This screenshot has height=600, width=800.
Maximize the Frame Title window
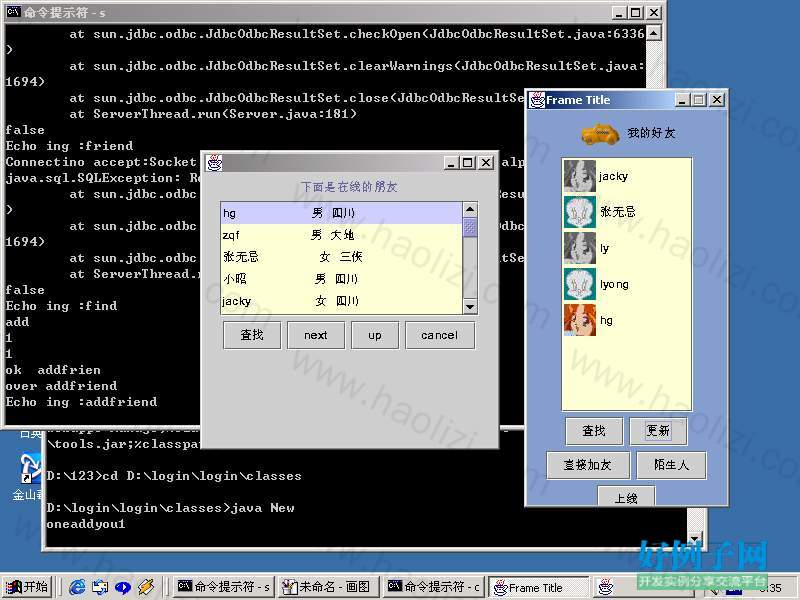pyautogui.click(x=699, y=100)
